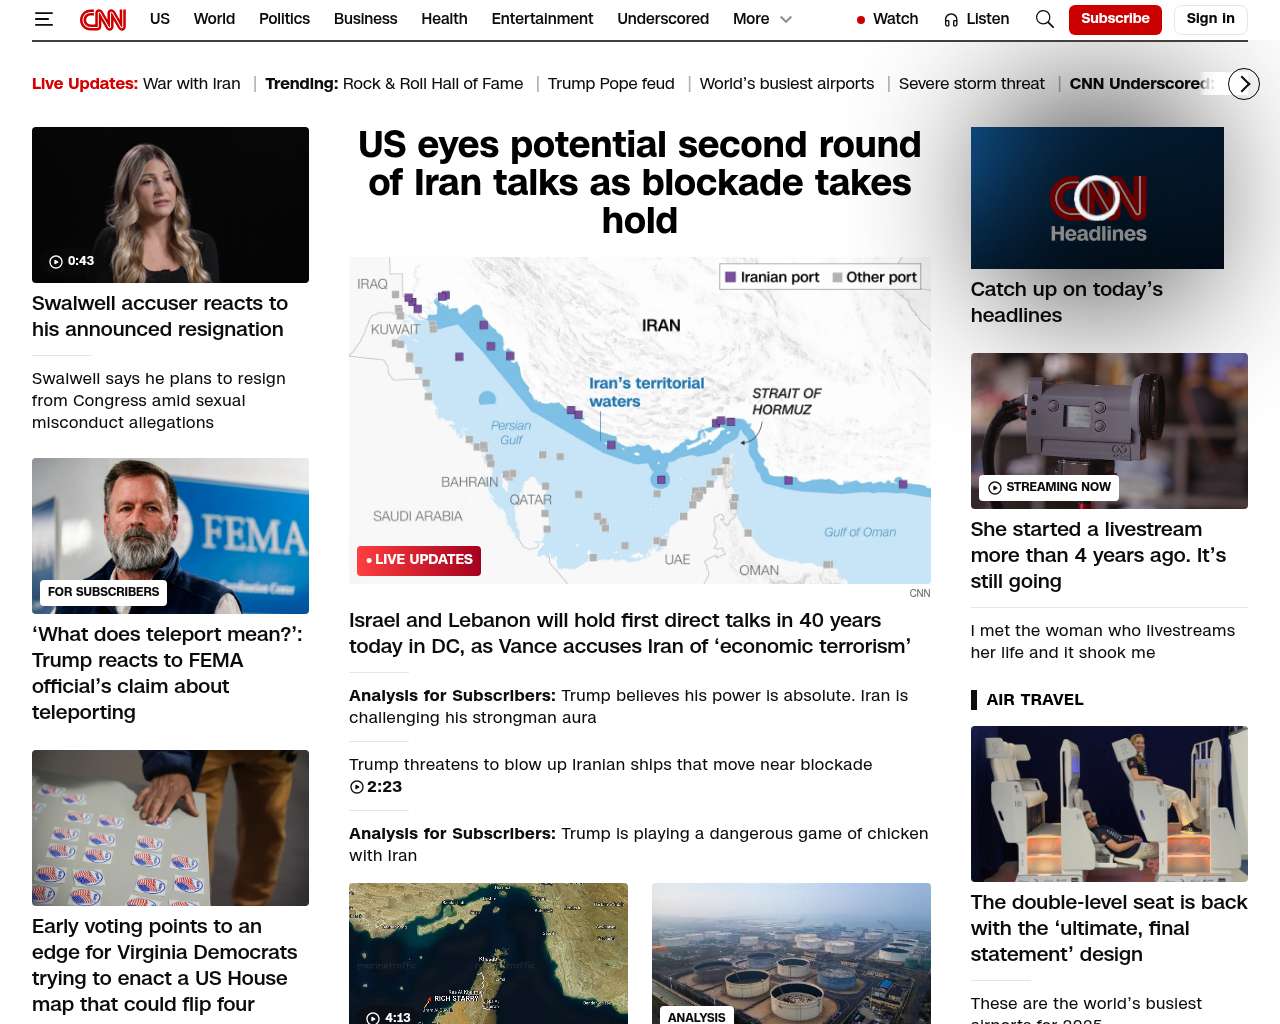The image size is (1280, 1024).
Task: Click the CNN logo
Action: click(x=103, y=19)
